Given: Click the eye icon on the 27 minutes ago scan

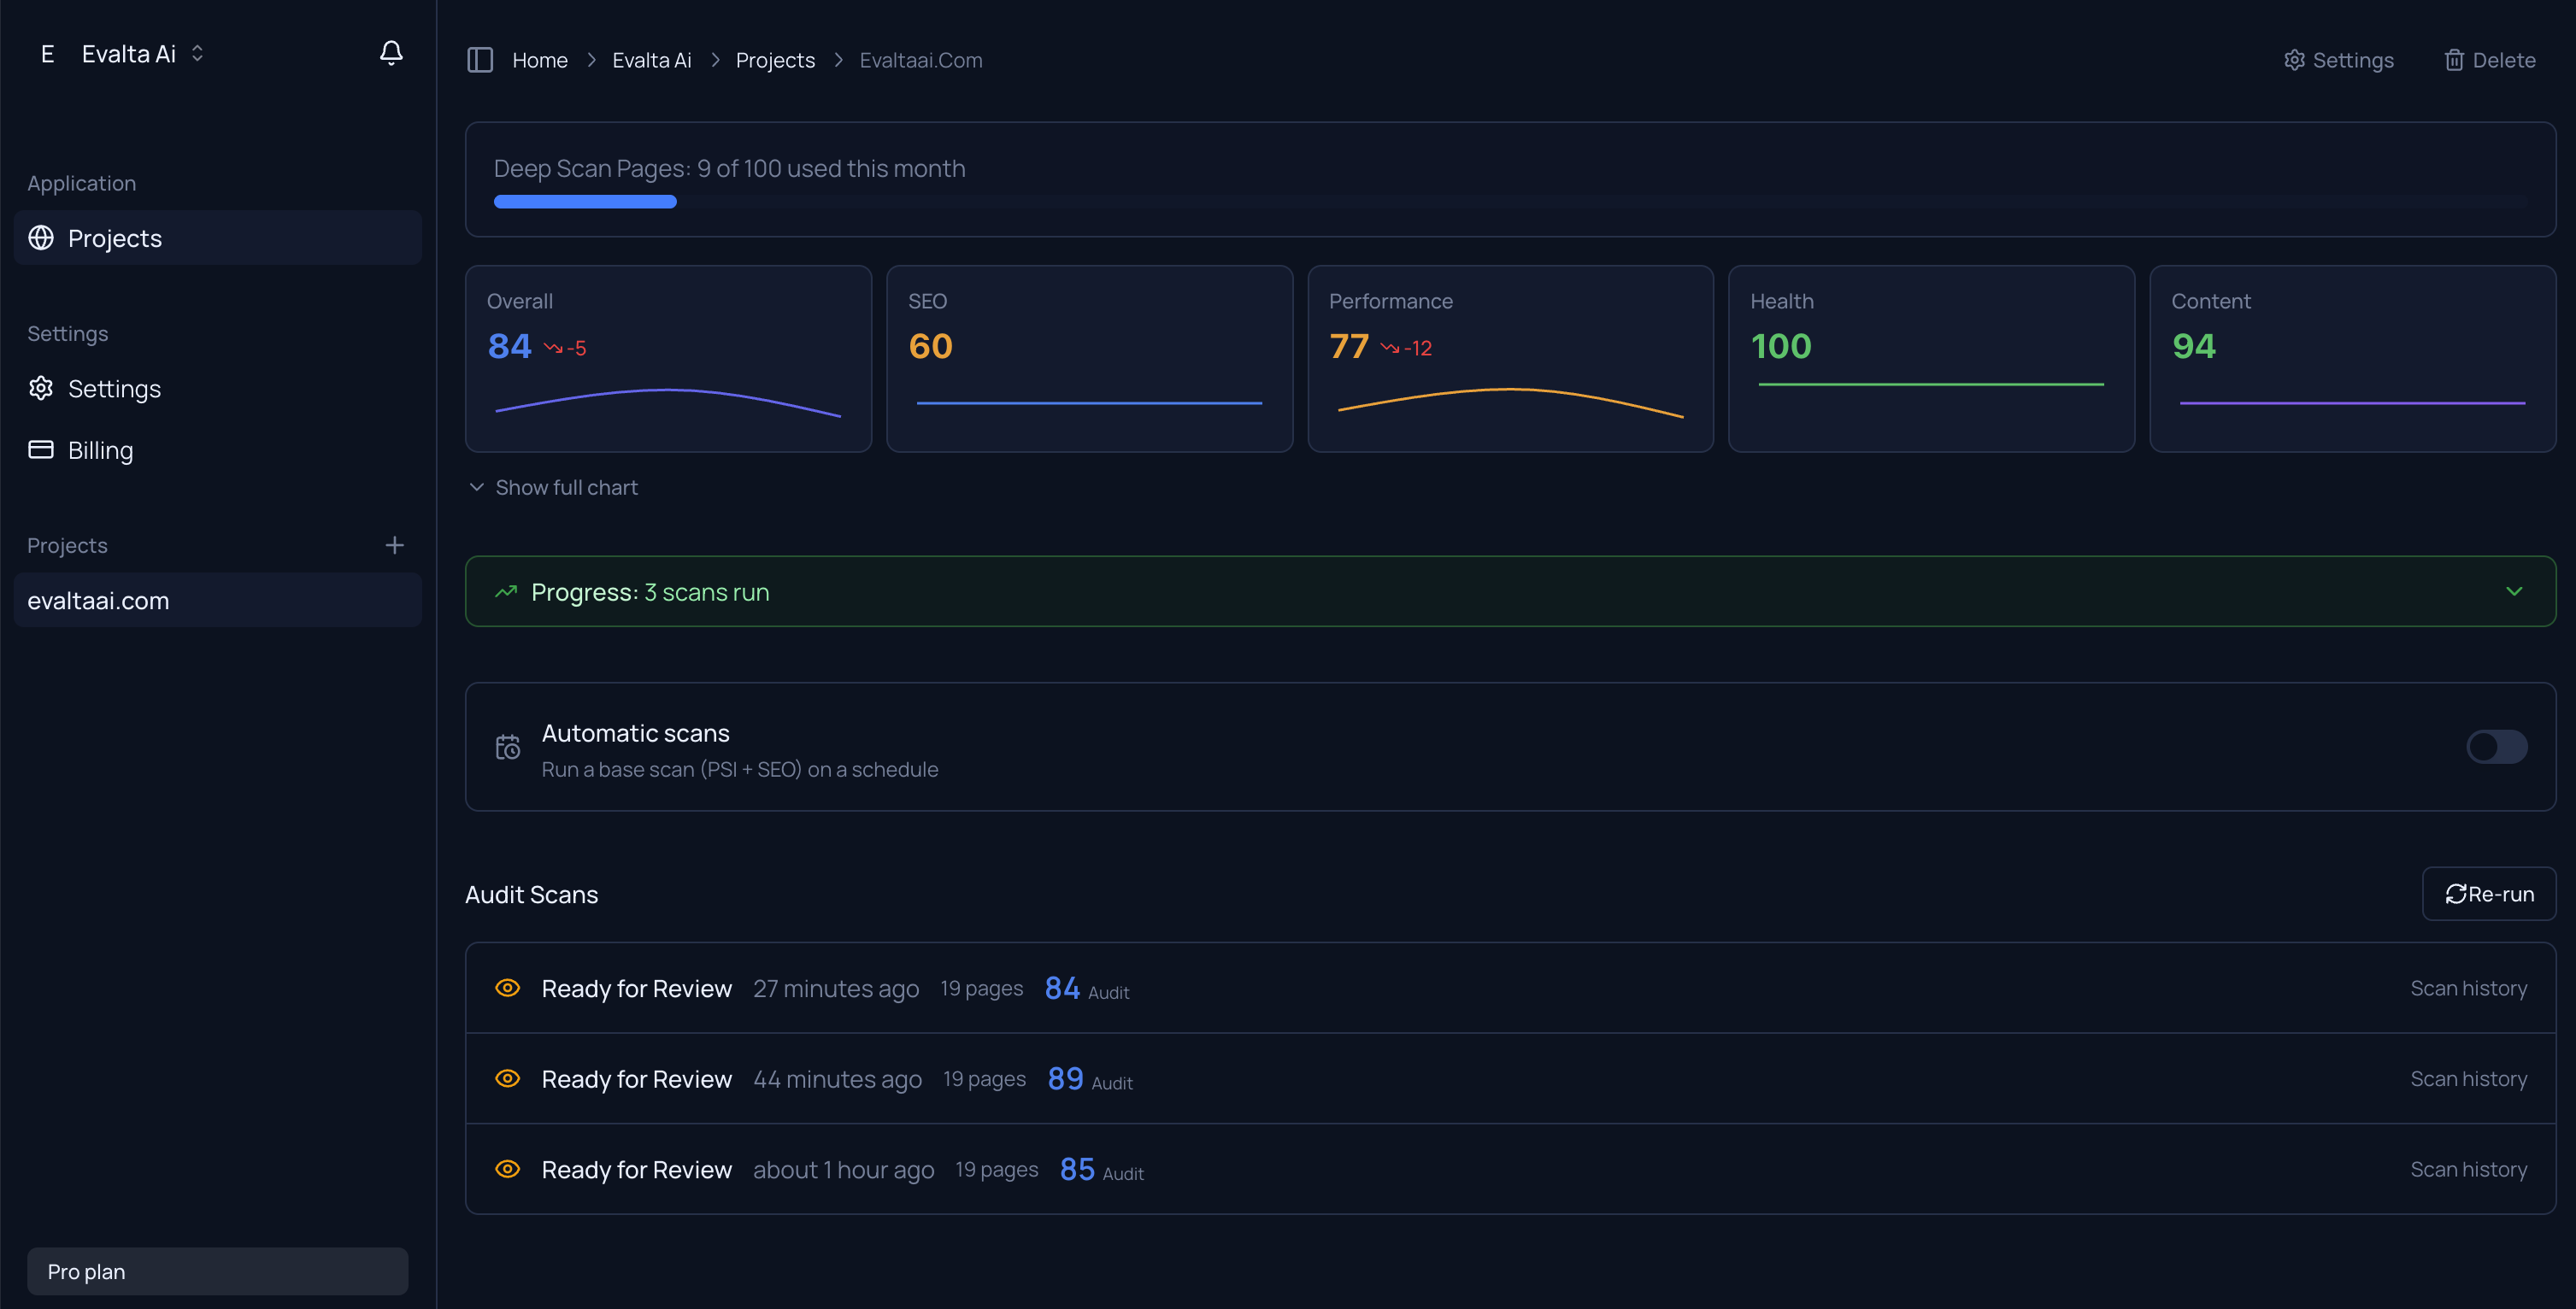Looking at the screenshot, I should pyautogui.click(x=508, y=988).
